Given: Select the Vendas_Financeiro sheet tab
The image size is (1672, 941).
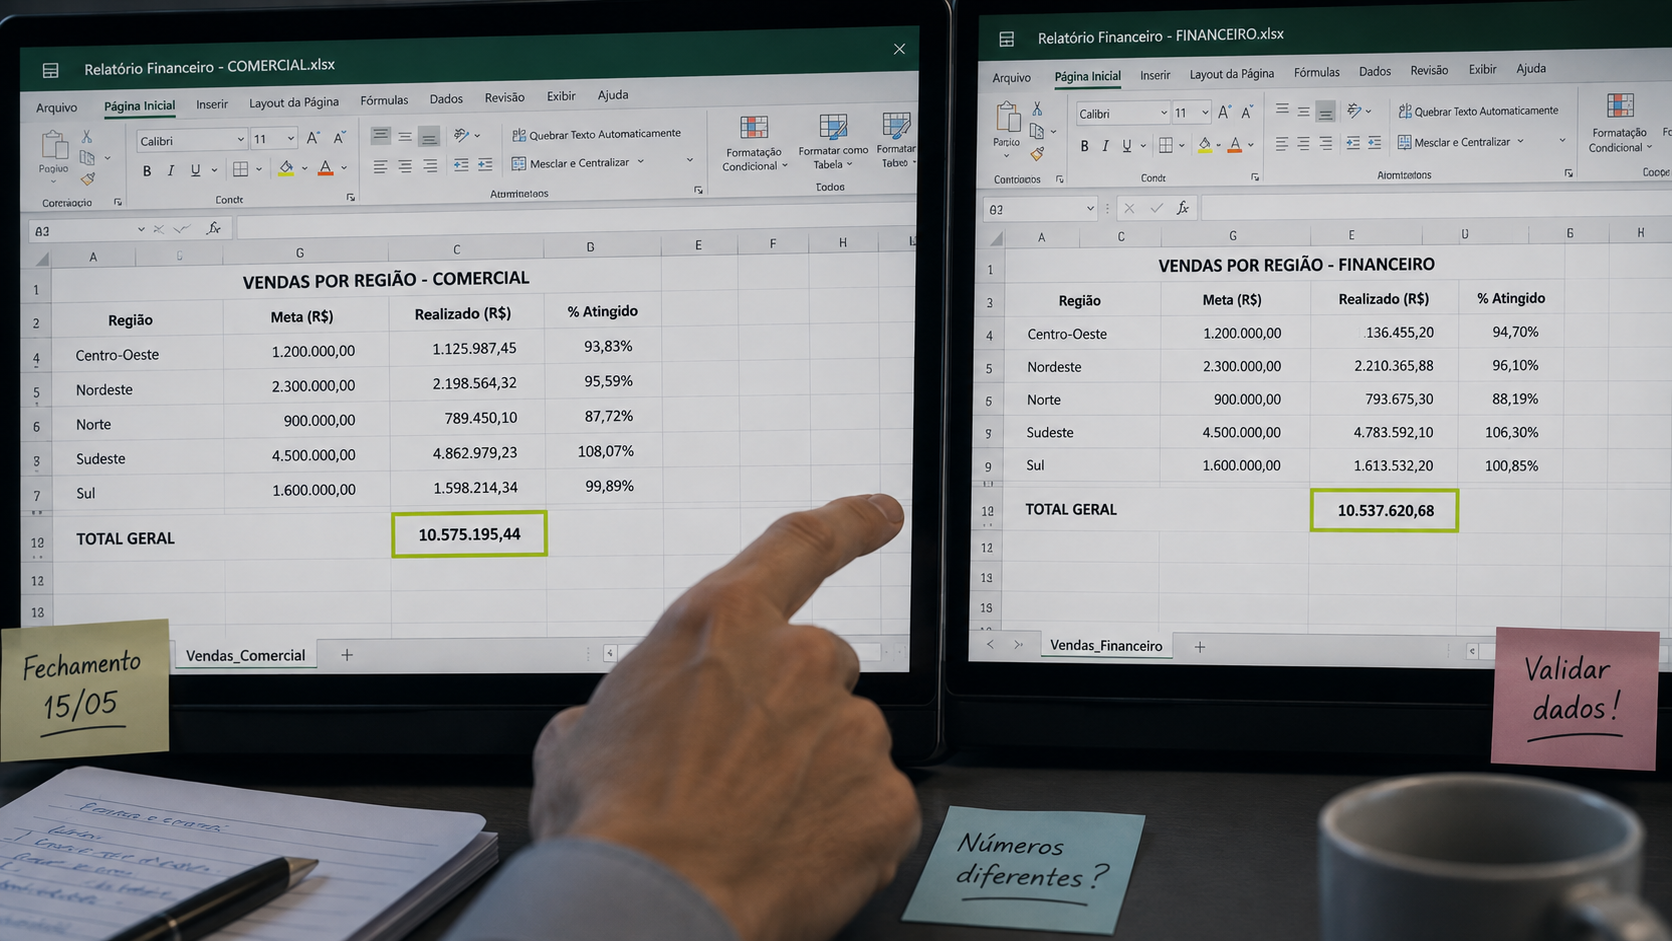Looking at the screenshot, I should (x=1106, y=645).
